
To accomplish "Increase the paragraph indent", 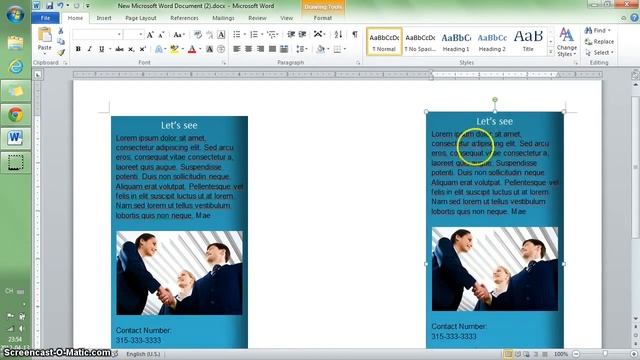I will click(x=302, y=35).
